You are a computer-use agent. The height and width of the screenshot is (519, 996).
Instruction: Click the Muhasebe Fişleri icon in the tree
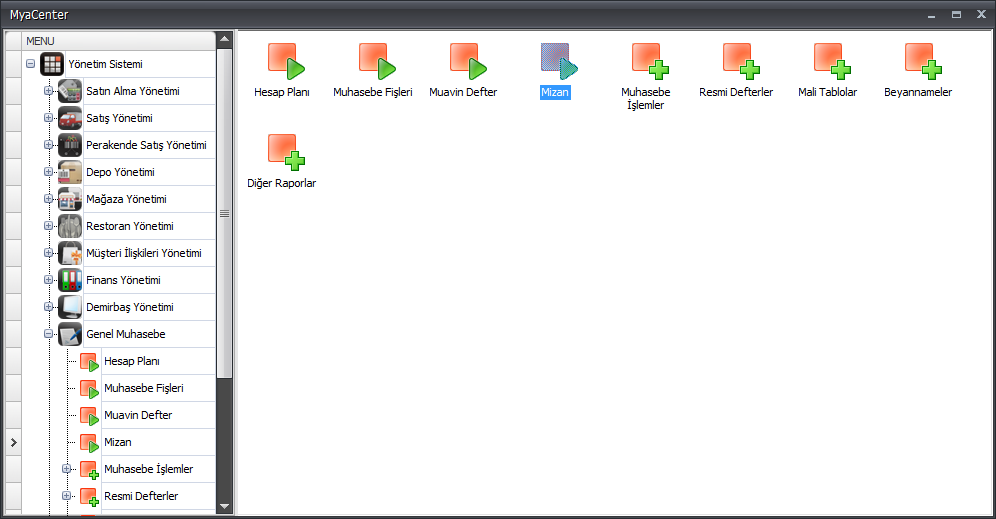(90, 389)
